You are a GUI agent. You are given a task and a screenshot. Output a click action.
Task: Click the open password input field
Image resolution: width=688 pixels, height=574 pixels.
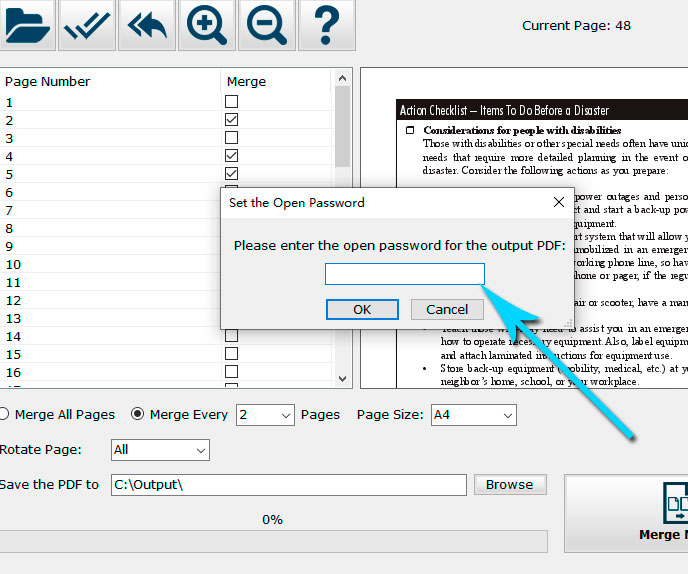click(404, 274)
